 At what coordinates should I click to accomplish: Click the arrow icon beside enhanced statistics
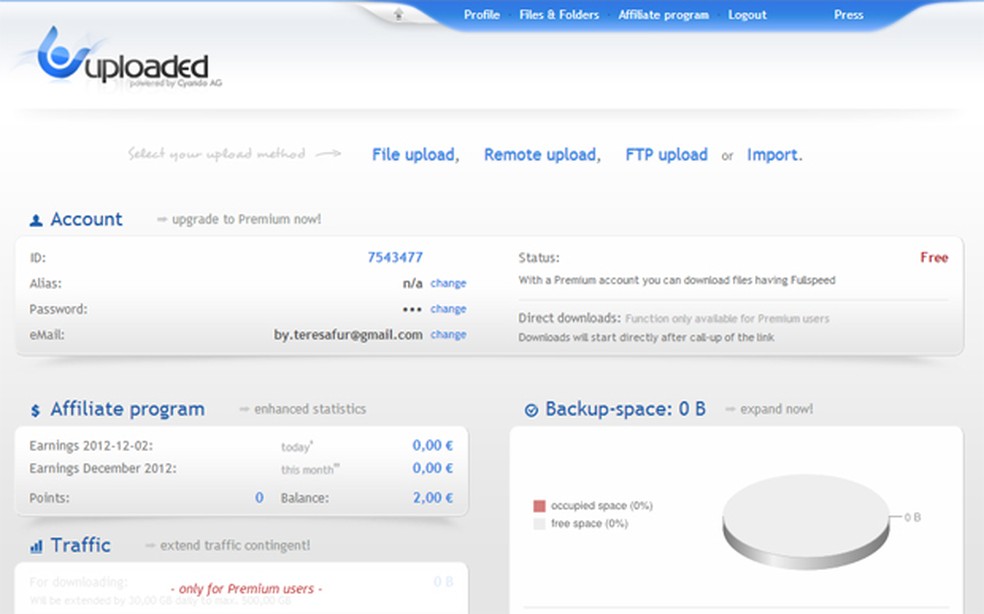pyautogui.click(x=247, y=409)
